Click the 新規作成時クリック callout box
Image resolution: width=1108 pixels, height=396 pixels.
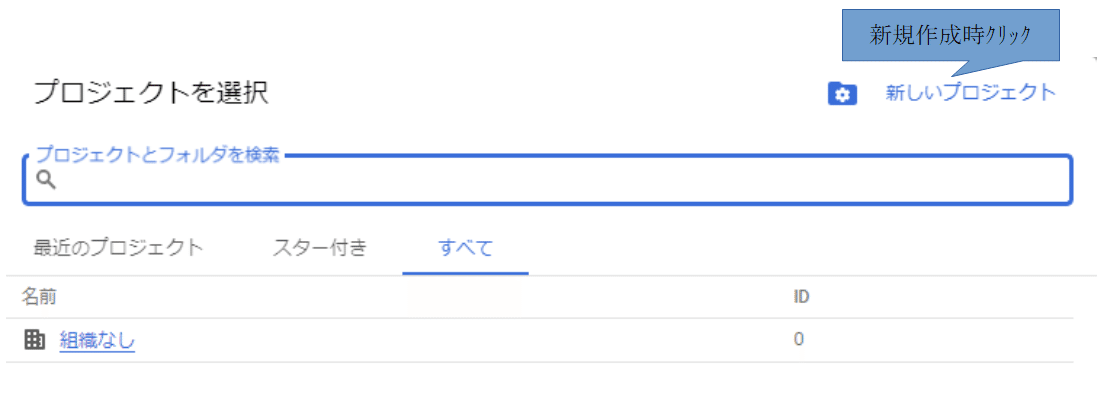pos(950,35)
